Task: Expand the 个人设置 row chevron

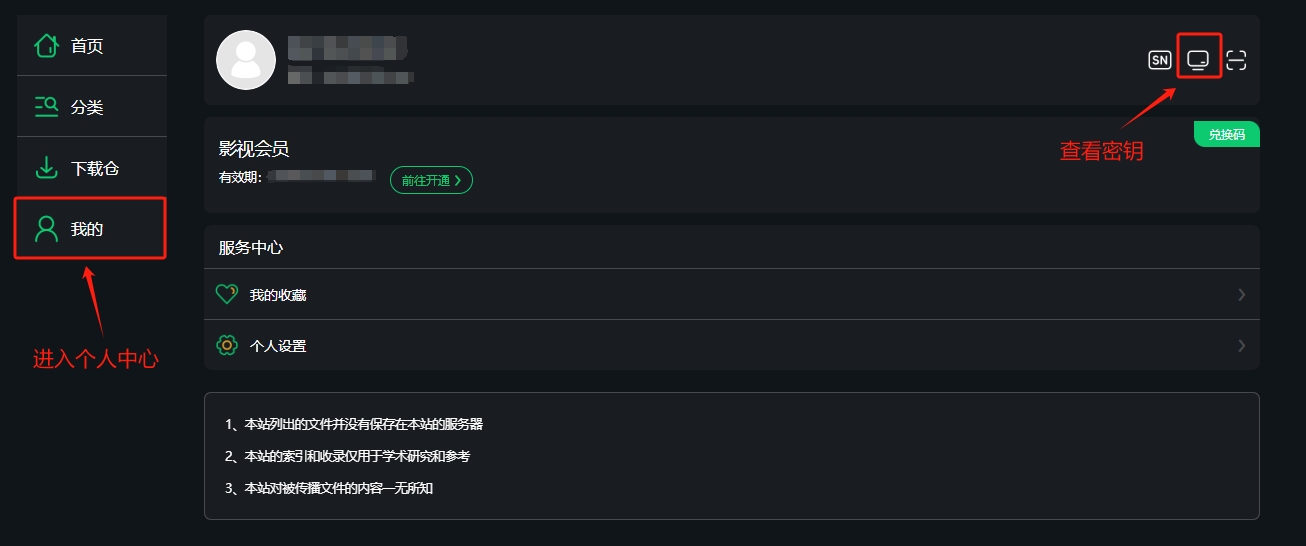Action: [1241, 346]
